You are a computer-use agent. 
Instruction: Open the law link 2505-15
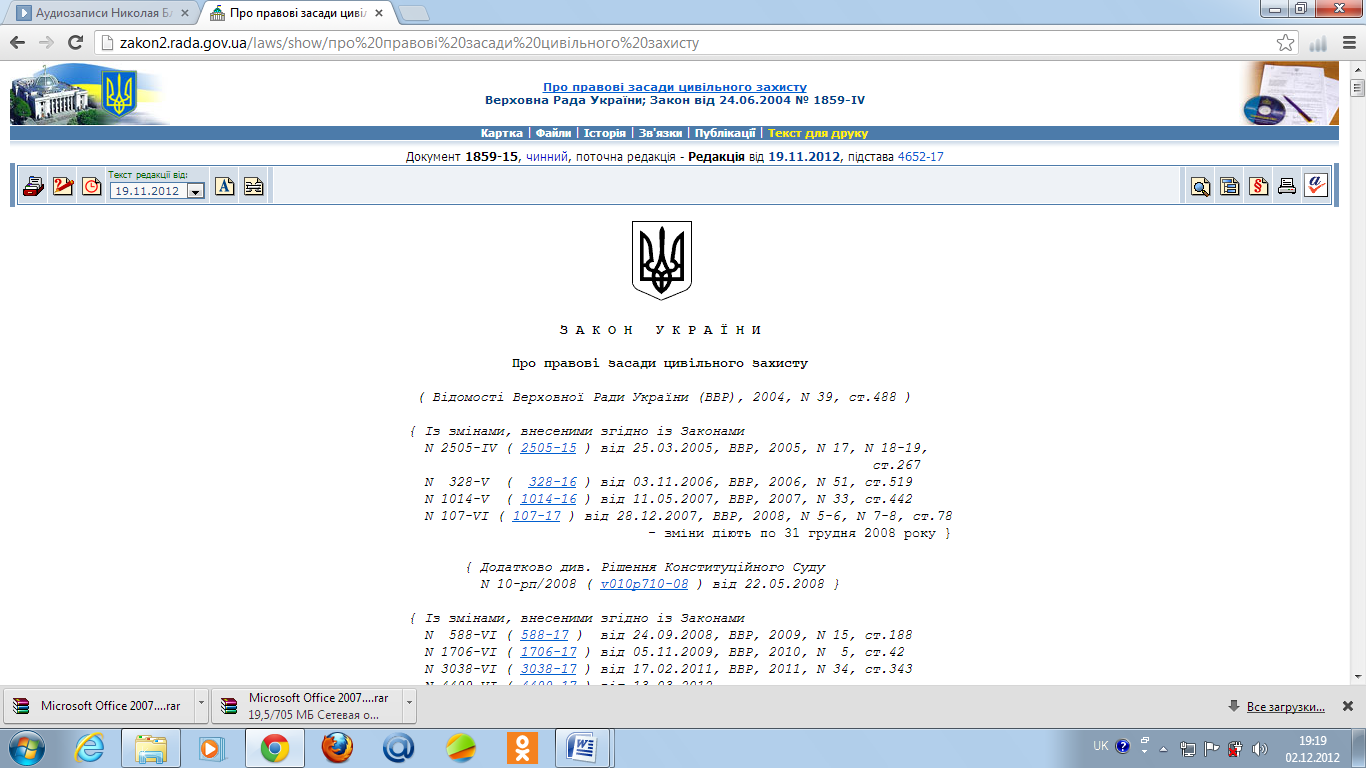tap(548, 448)
